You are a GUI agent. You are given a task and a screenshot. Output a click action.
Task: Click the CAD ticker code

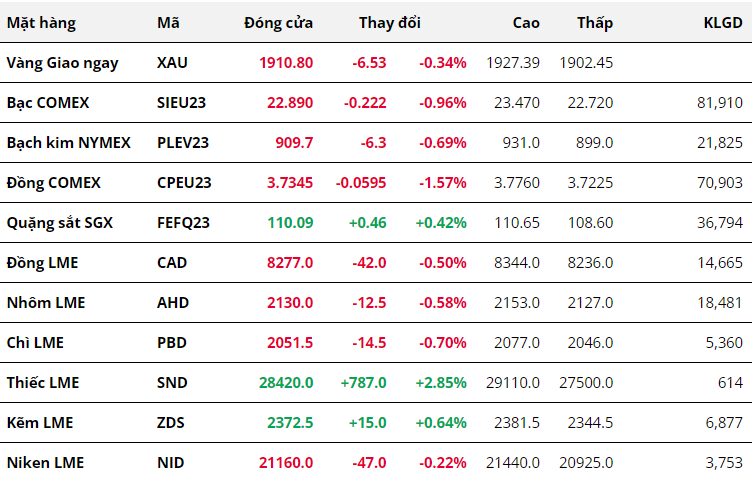point(173,263)
